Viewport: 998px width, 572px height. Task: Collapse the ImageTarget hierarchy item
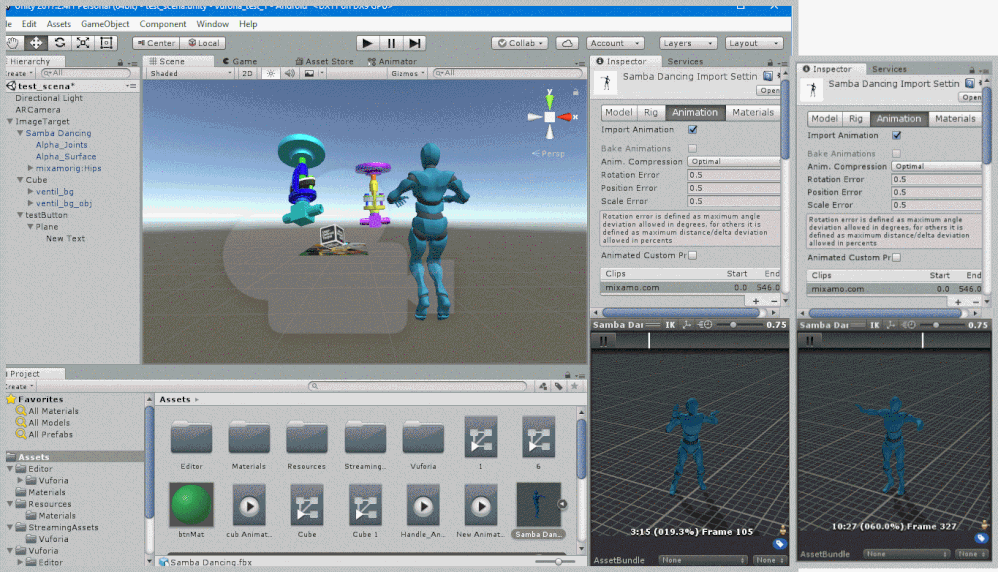pyautogui.click(x=9, y=121)
